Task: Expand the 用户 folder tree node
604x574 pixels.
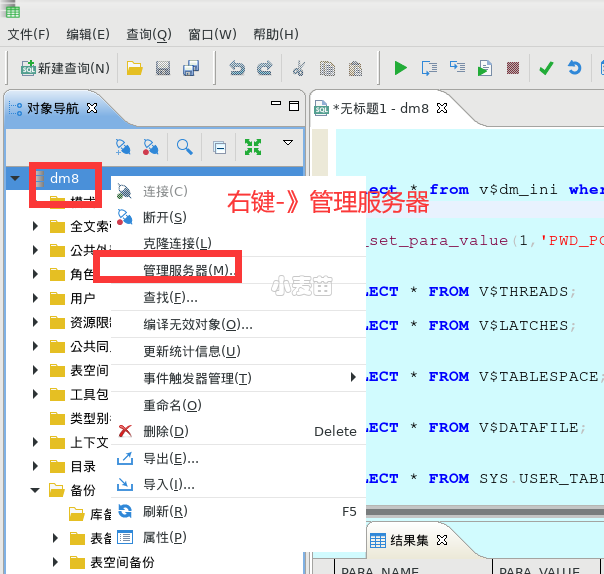Action: tap(36, 298)
